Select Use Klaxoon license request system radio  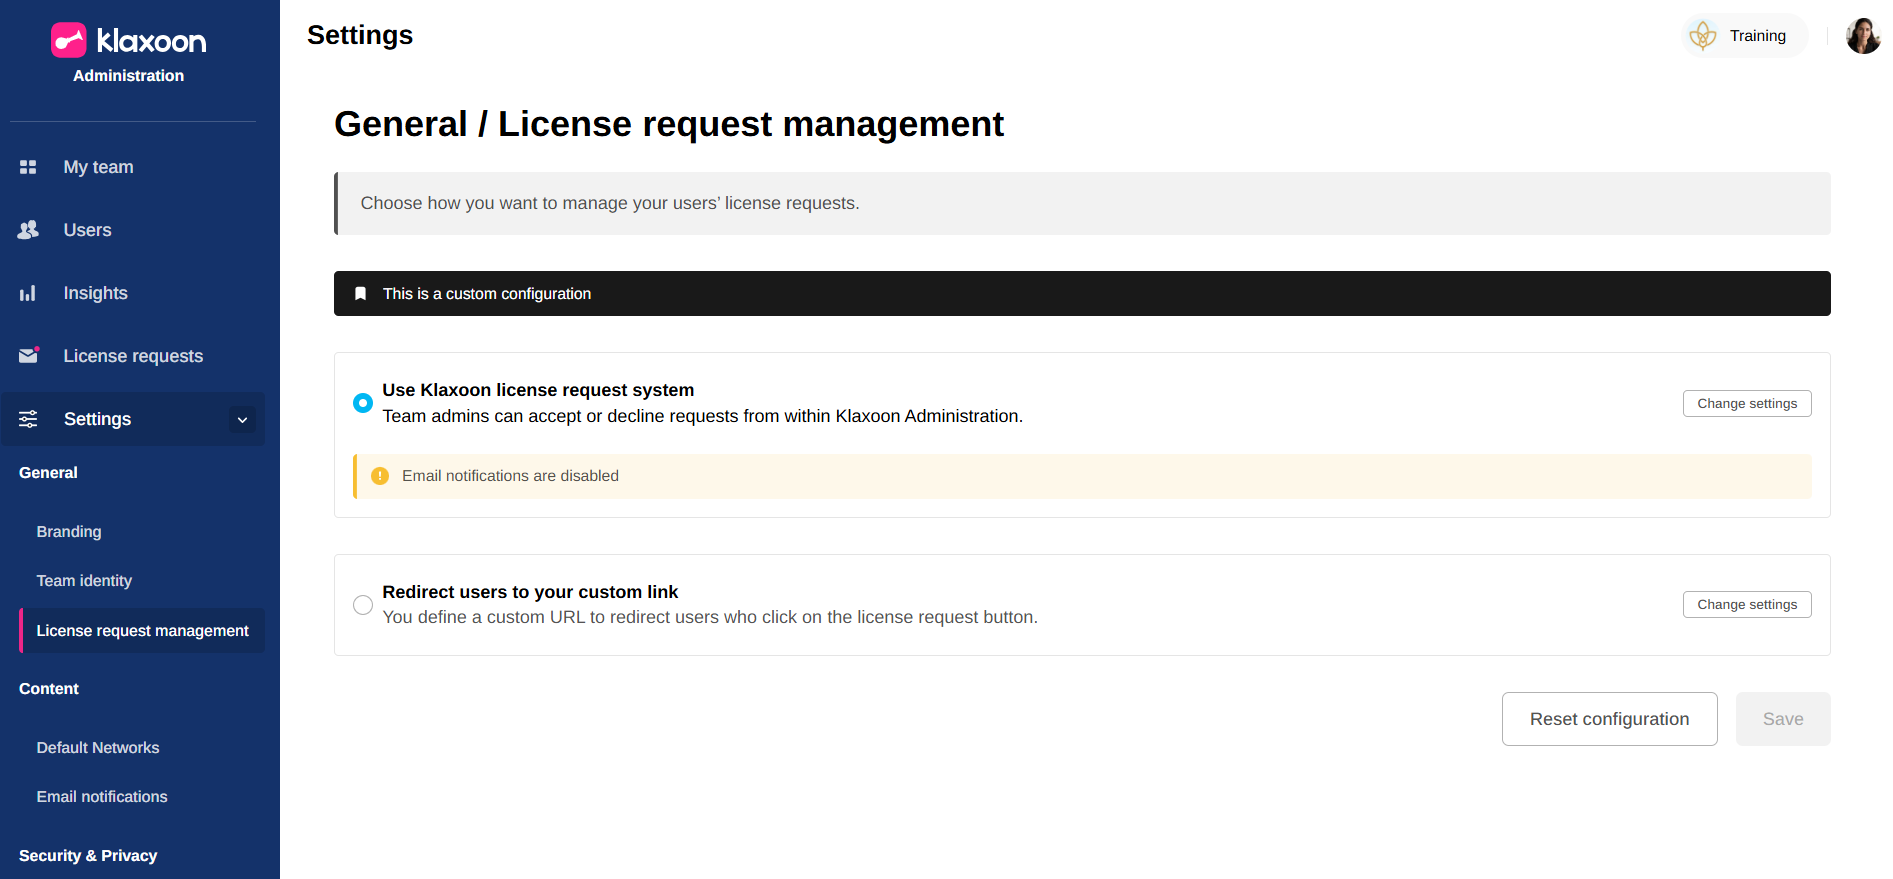(x=363, y=403)
